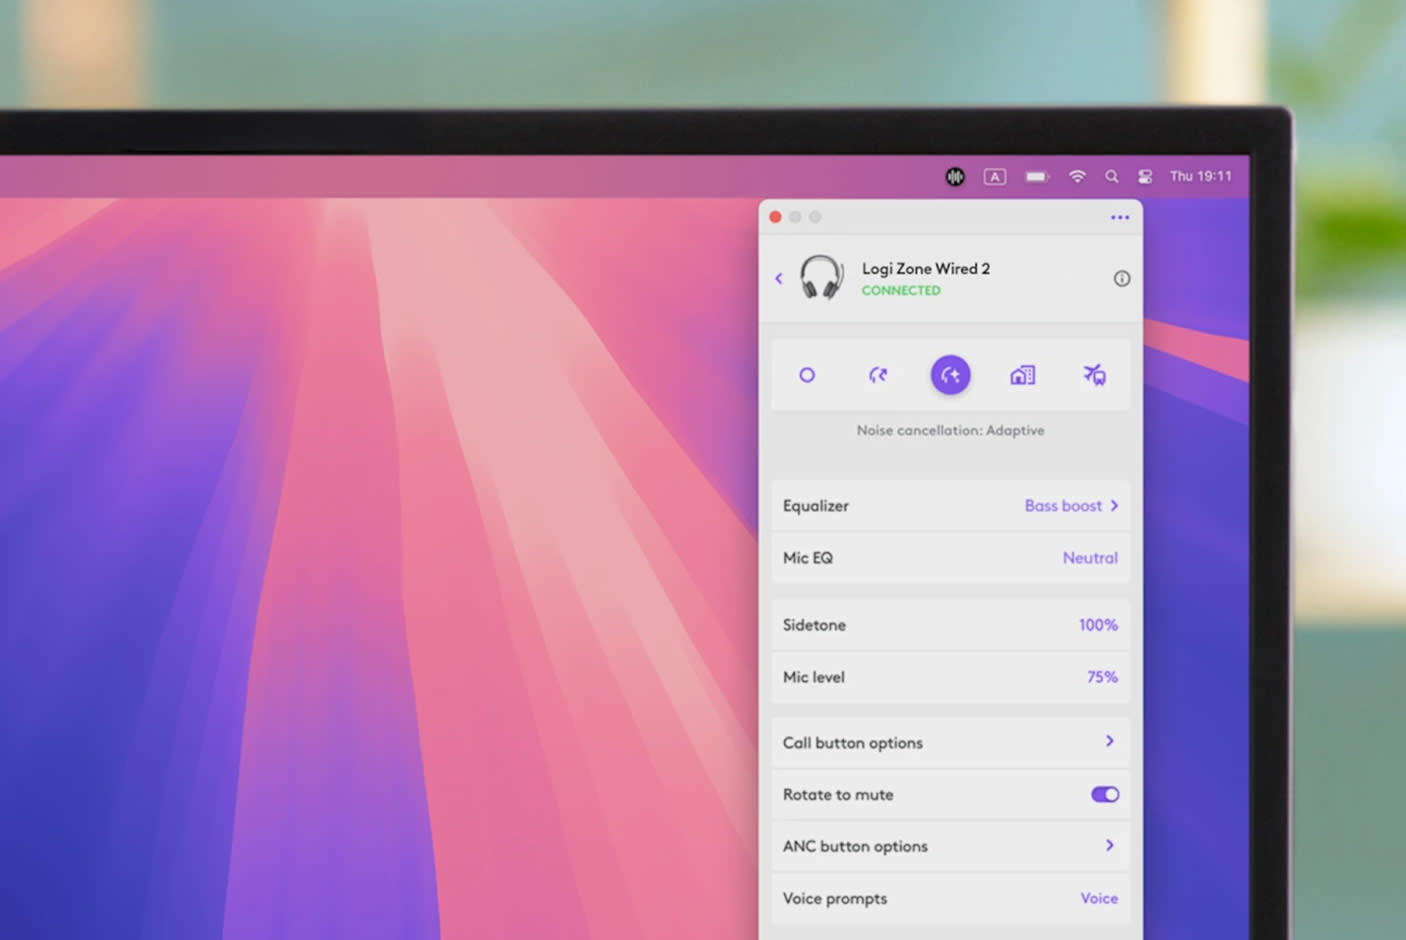Adjust the Mic level 75% value

click(1101, 677)
